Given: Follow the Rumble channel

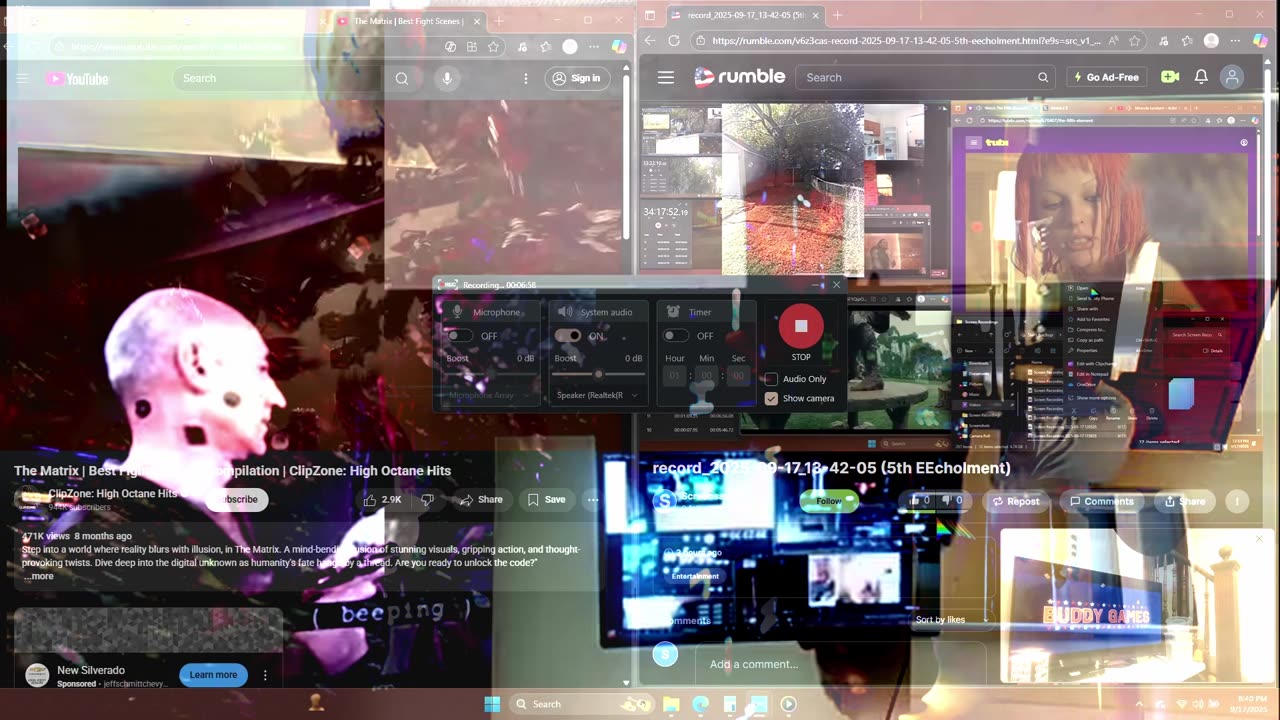Looking at the screenshot, I should (829, 501).
